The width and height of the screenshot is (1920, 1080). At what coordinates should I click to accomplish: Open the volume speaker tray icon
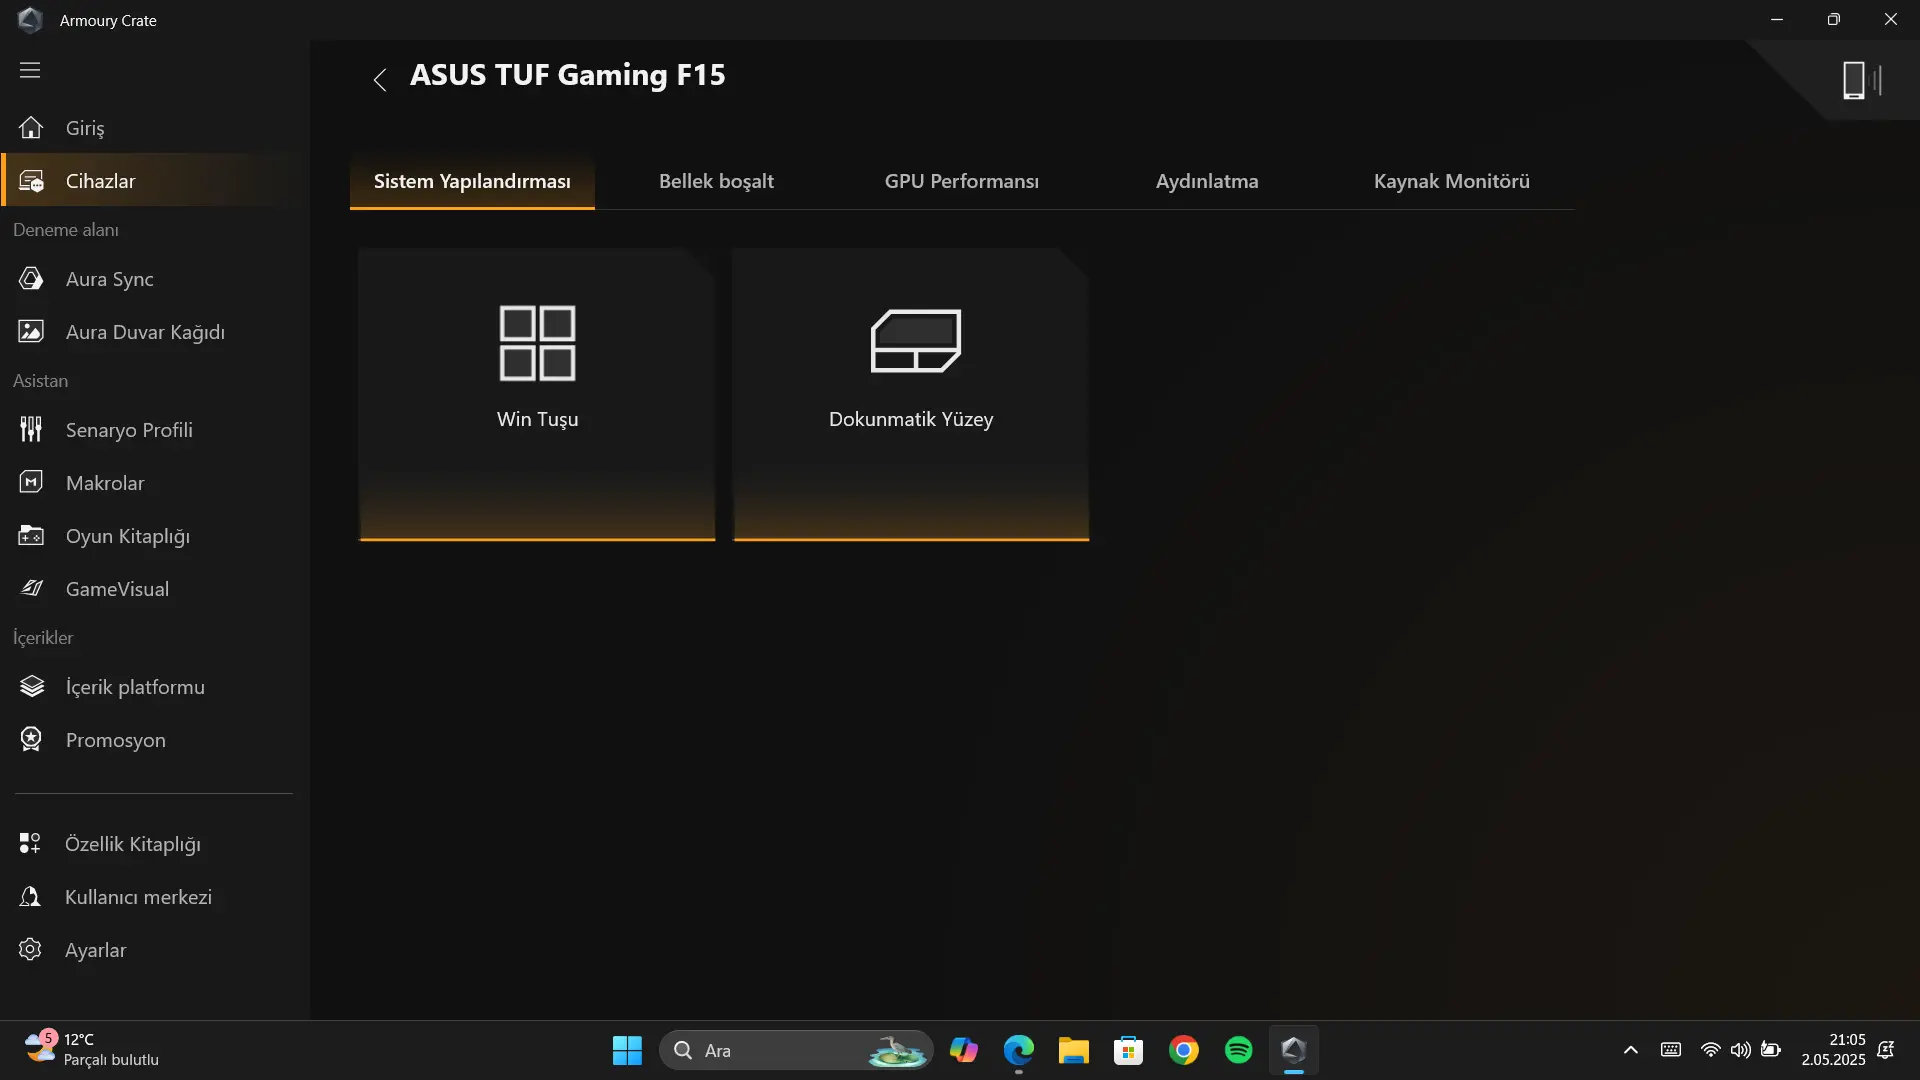point(1741,1050)
